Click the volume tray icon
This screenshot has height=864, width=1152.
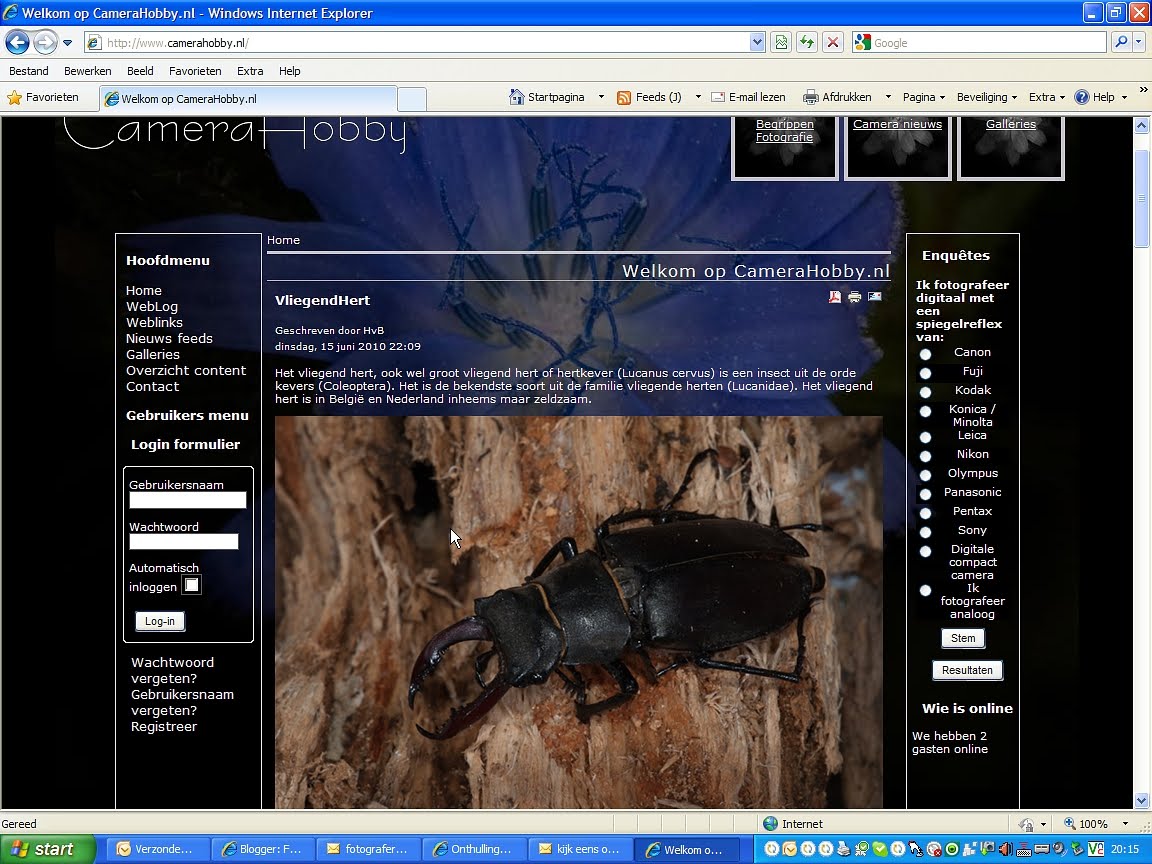(1005, 849)
